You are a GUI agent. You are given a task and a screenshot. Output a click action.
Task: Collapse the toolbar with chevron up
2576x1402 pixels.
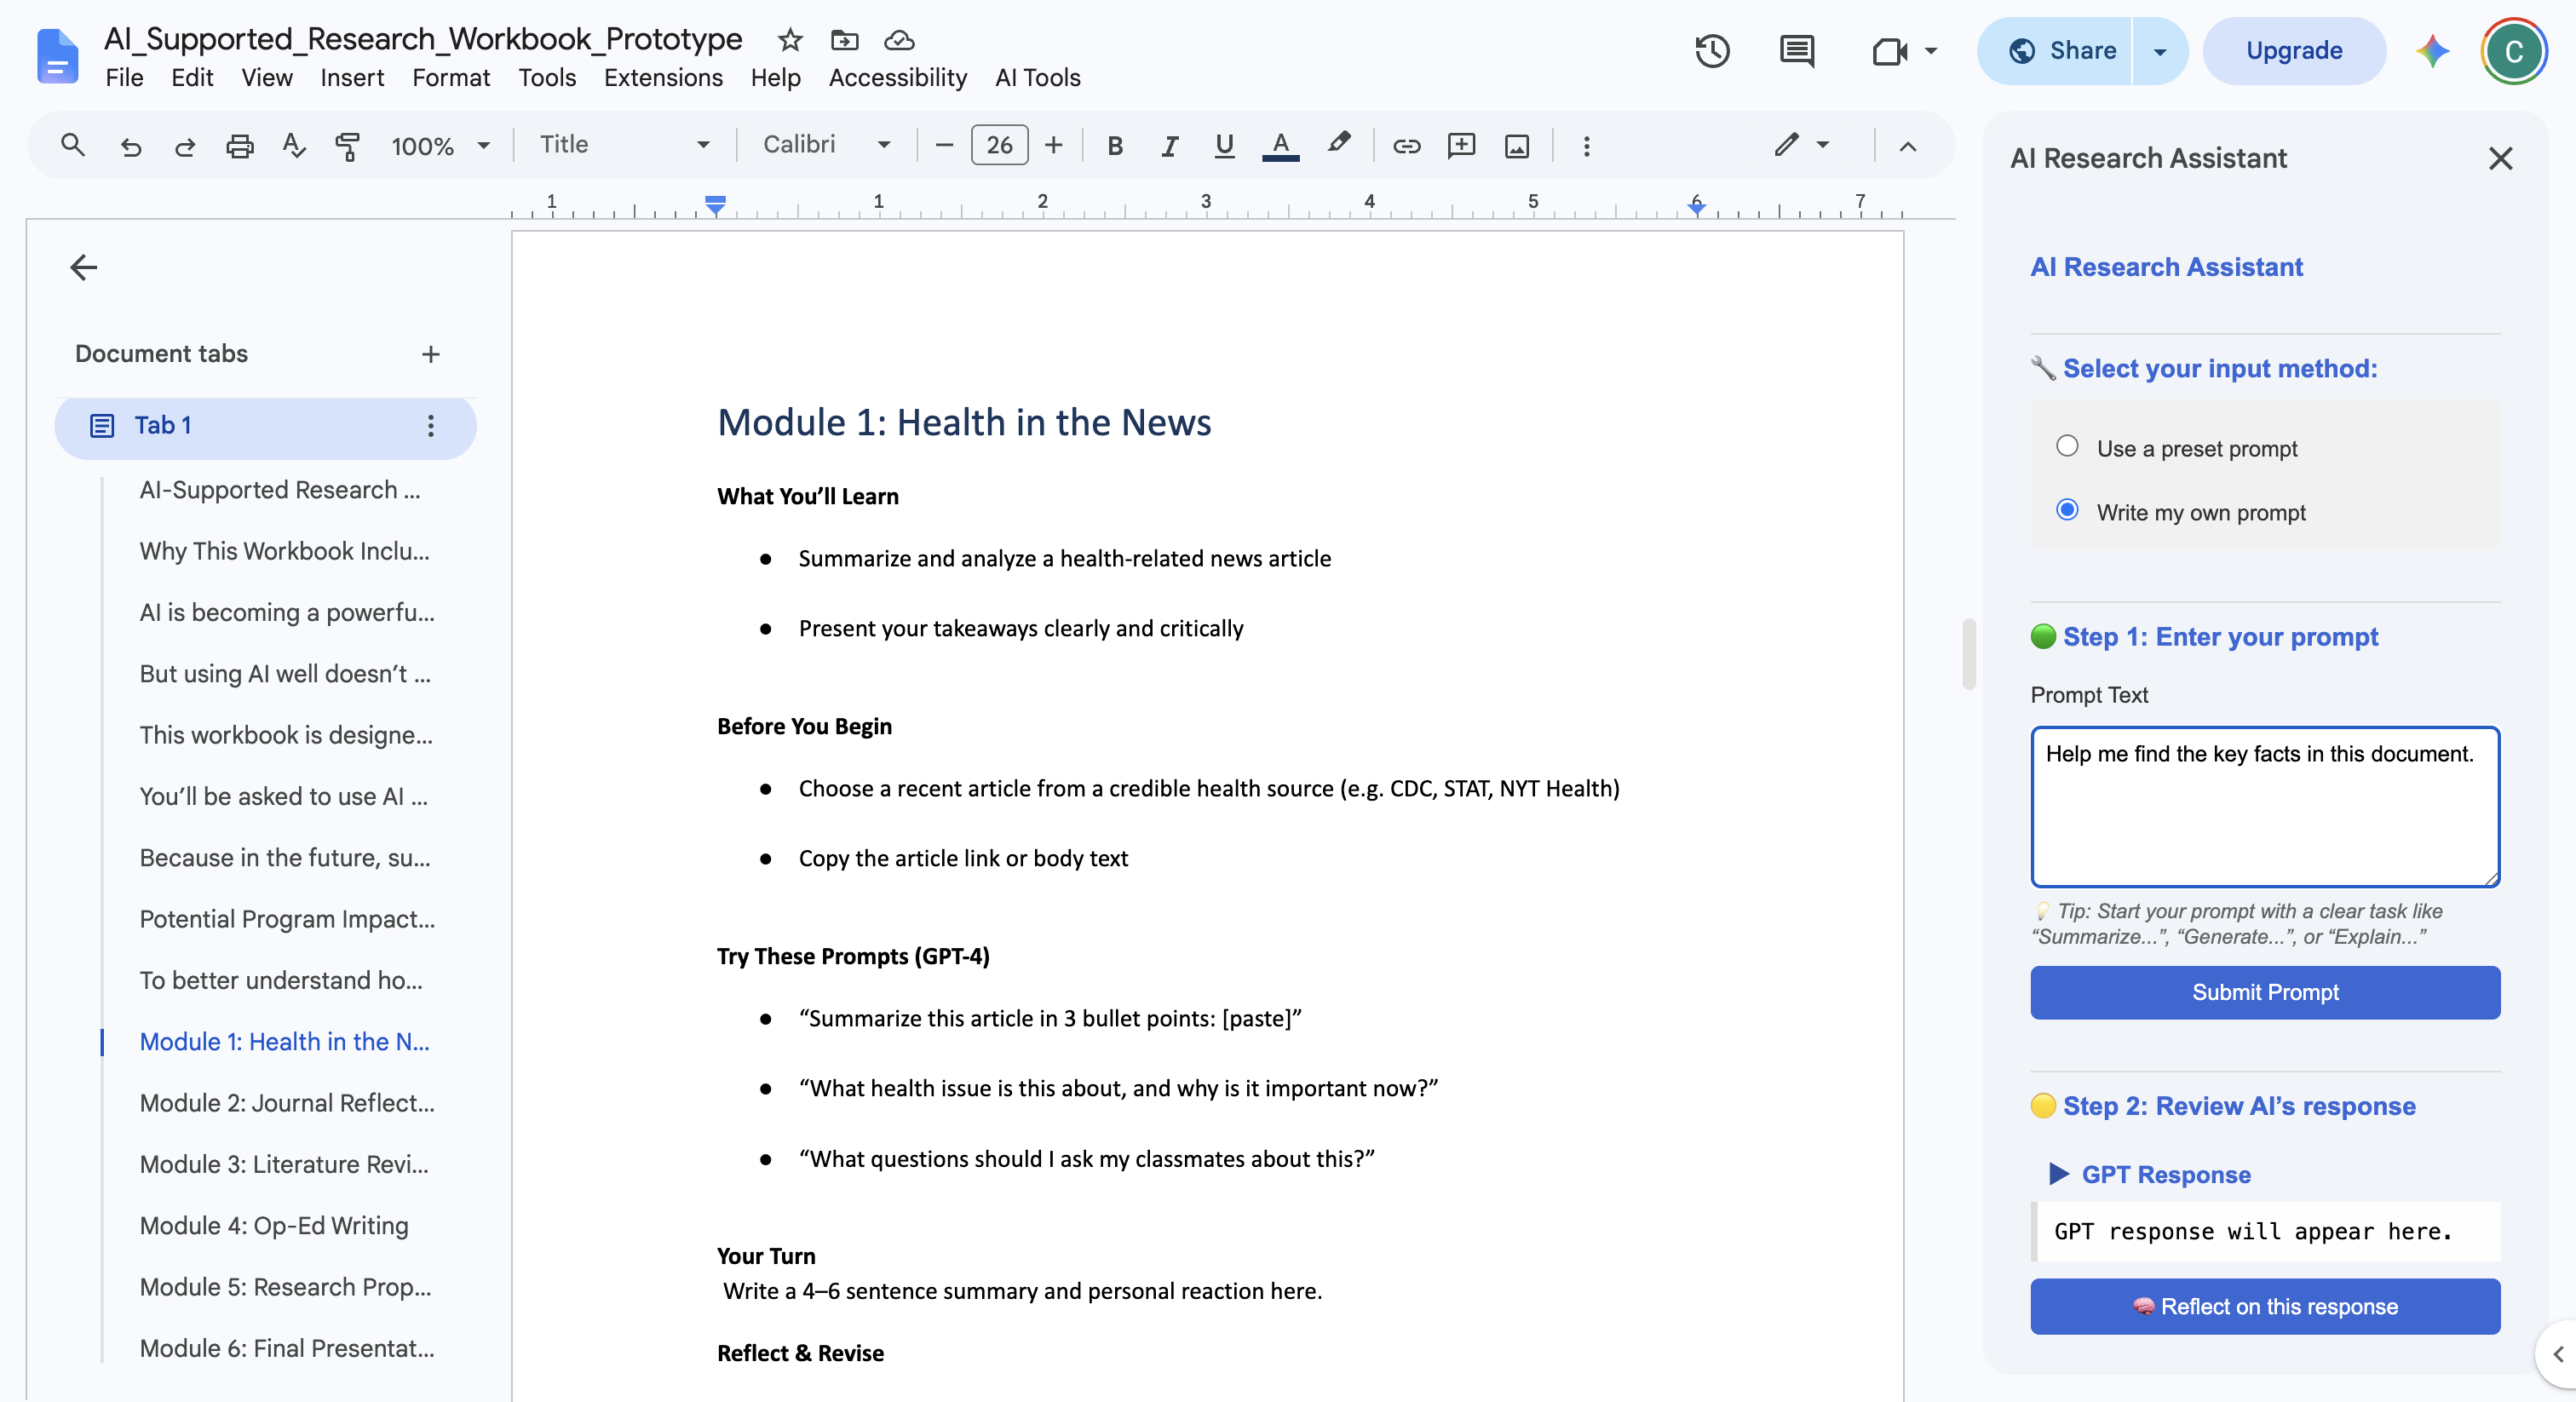tap(1908, 146)
